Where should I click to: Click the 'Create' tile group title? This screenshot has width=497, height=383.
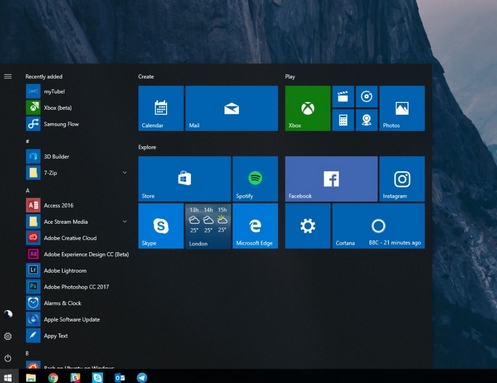point(146,77)
